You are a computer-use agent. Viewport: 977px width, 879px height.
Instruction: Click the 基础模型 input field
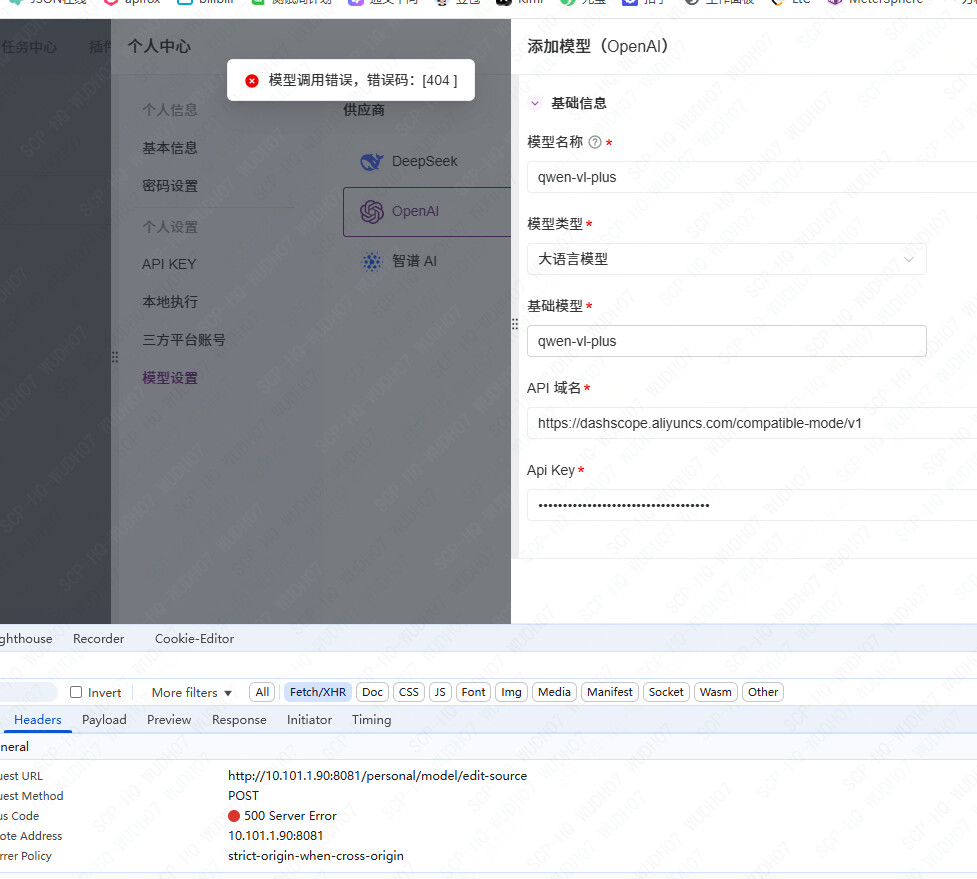tap(726, 341)
